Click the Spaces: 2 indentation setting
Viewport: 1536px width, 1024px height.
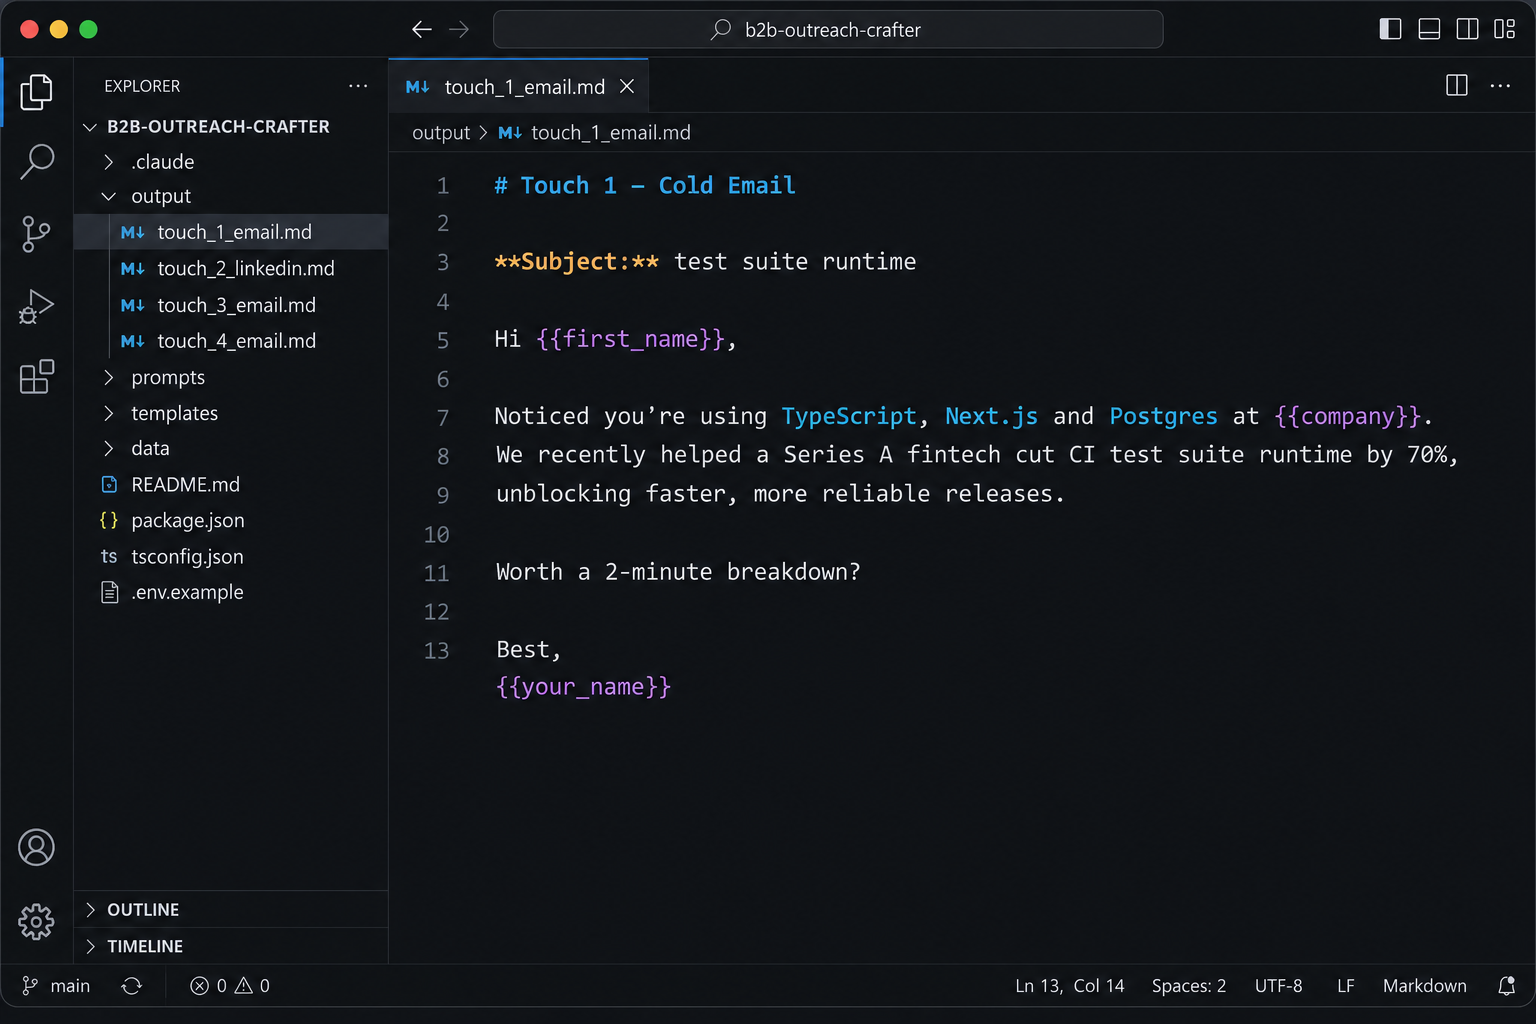(x=1189, y=986)
